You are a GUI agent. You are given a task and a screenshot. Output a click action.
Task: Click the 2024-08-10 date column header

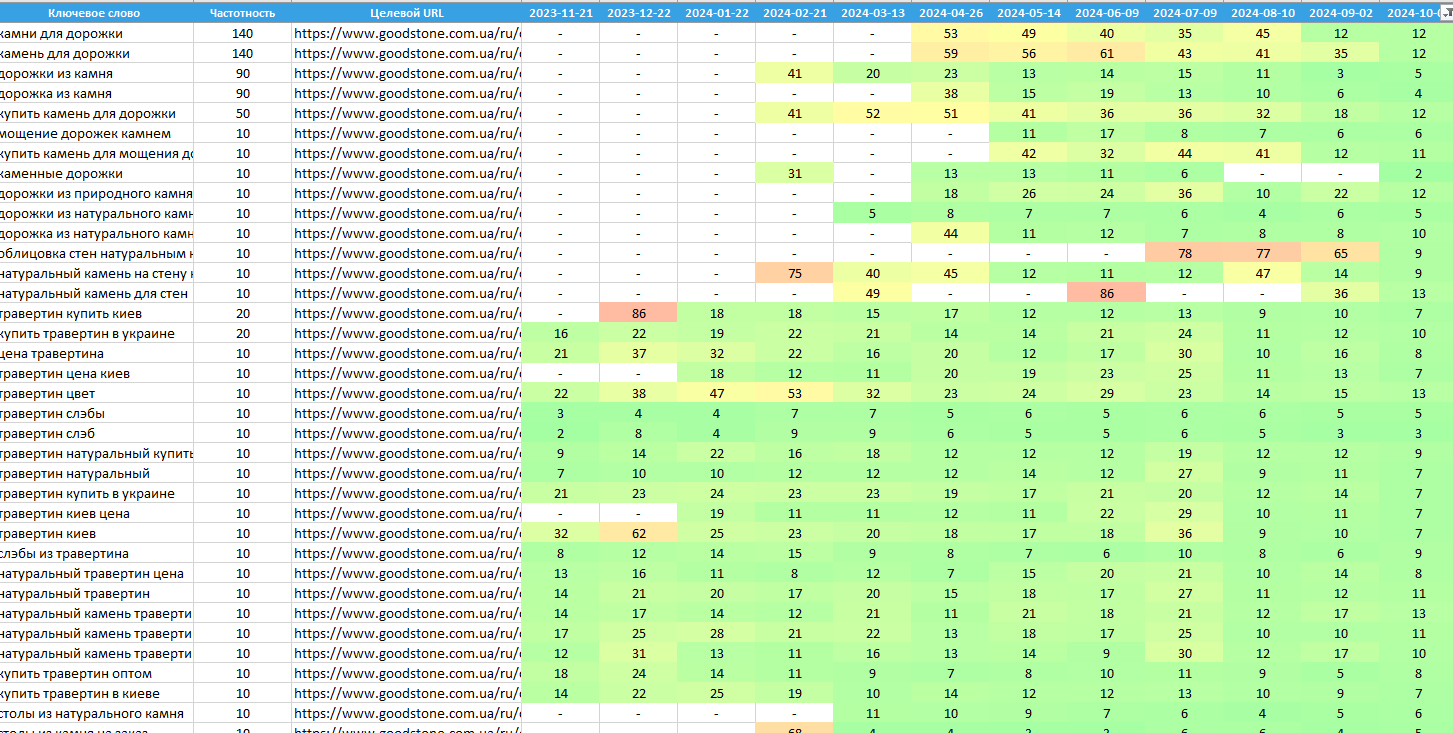coord(1262,14)
